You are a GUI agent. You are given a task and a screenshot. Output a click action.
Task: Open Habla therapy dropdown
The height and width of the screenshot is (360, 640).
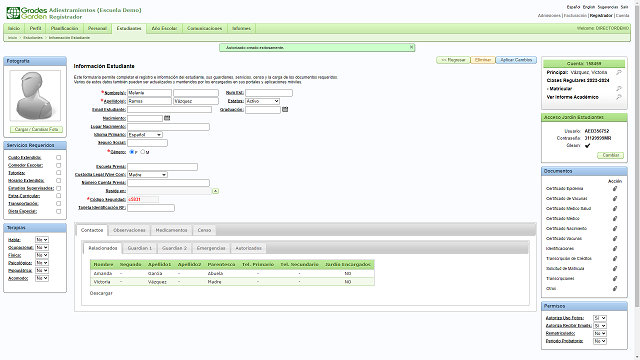[x=42, y=240]
